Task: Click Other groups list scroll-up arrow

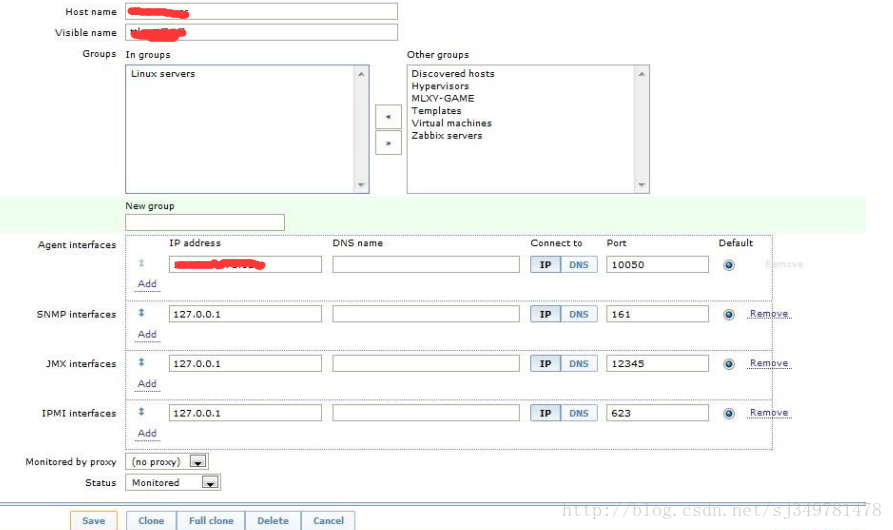Action: (x=642, y=74)
